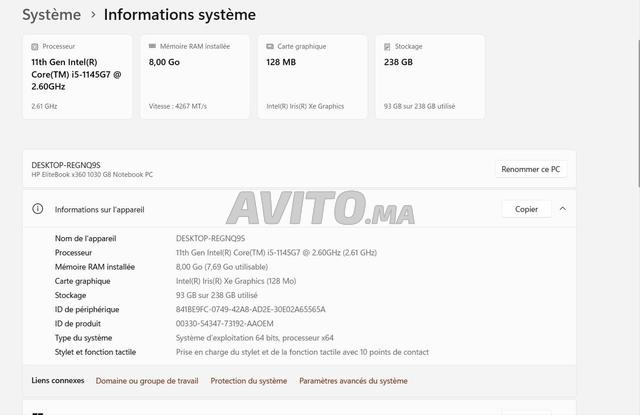The height and width of the screenshot is (415, 640).
Task: Open Protection du système link
Action: (249, 381)
